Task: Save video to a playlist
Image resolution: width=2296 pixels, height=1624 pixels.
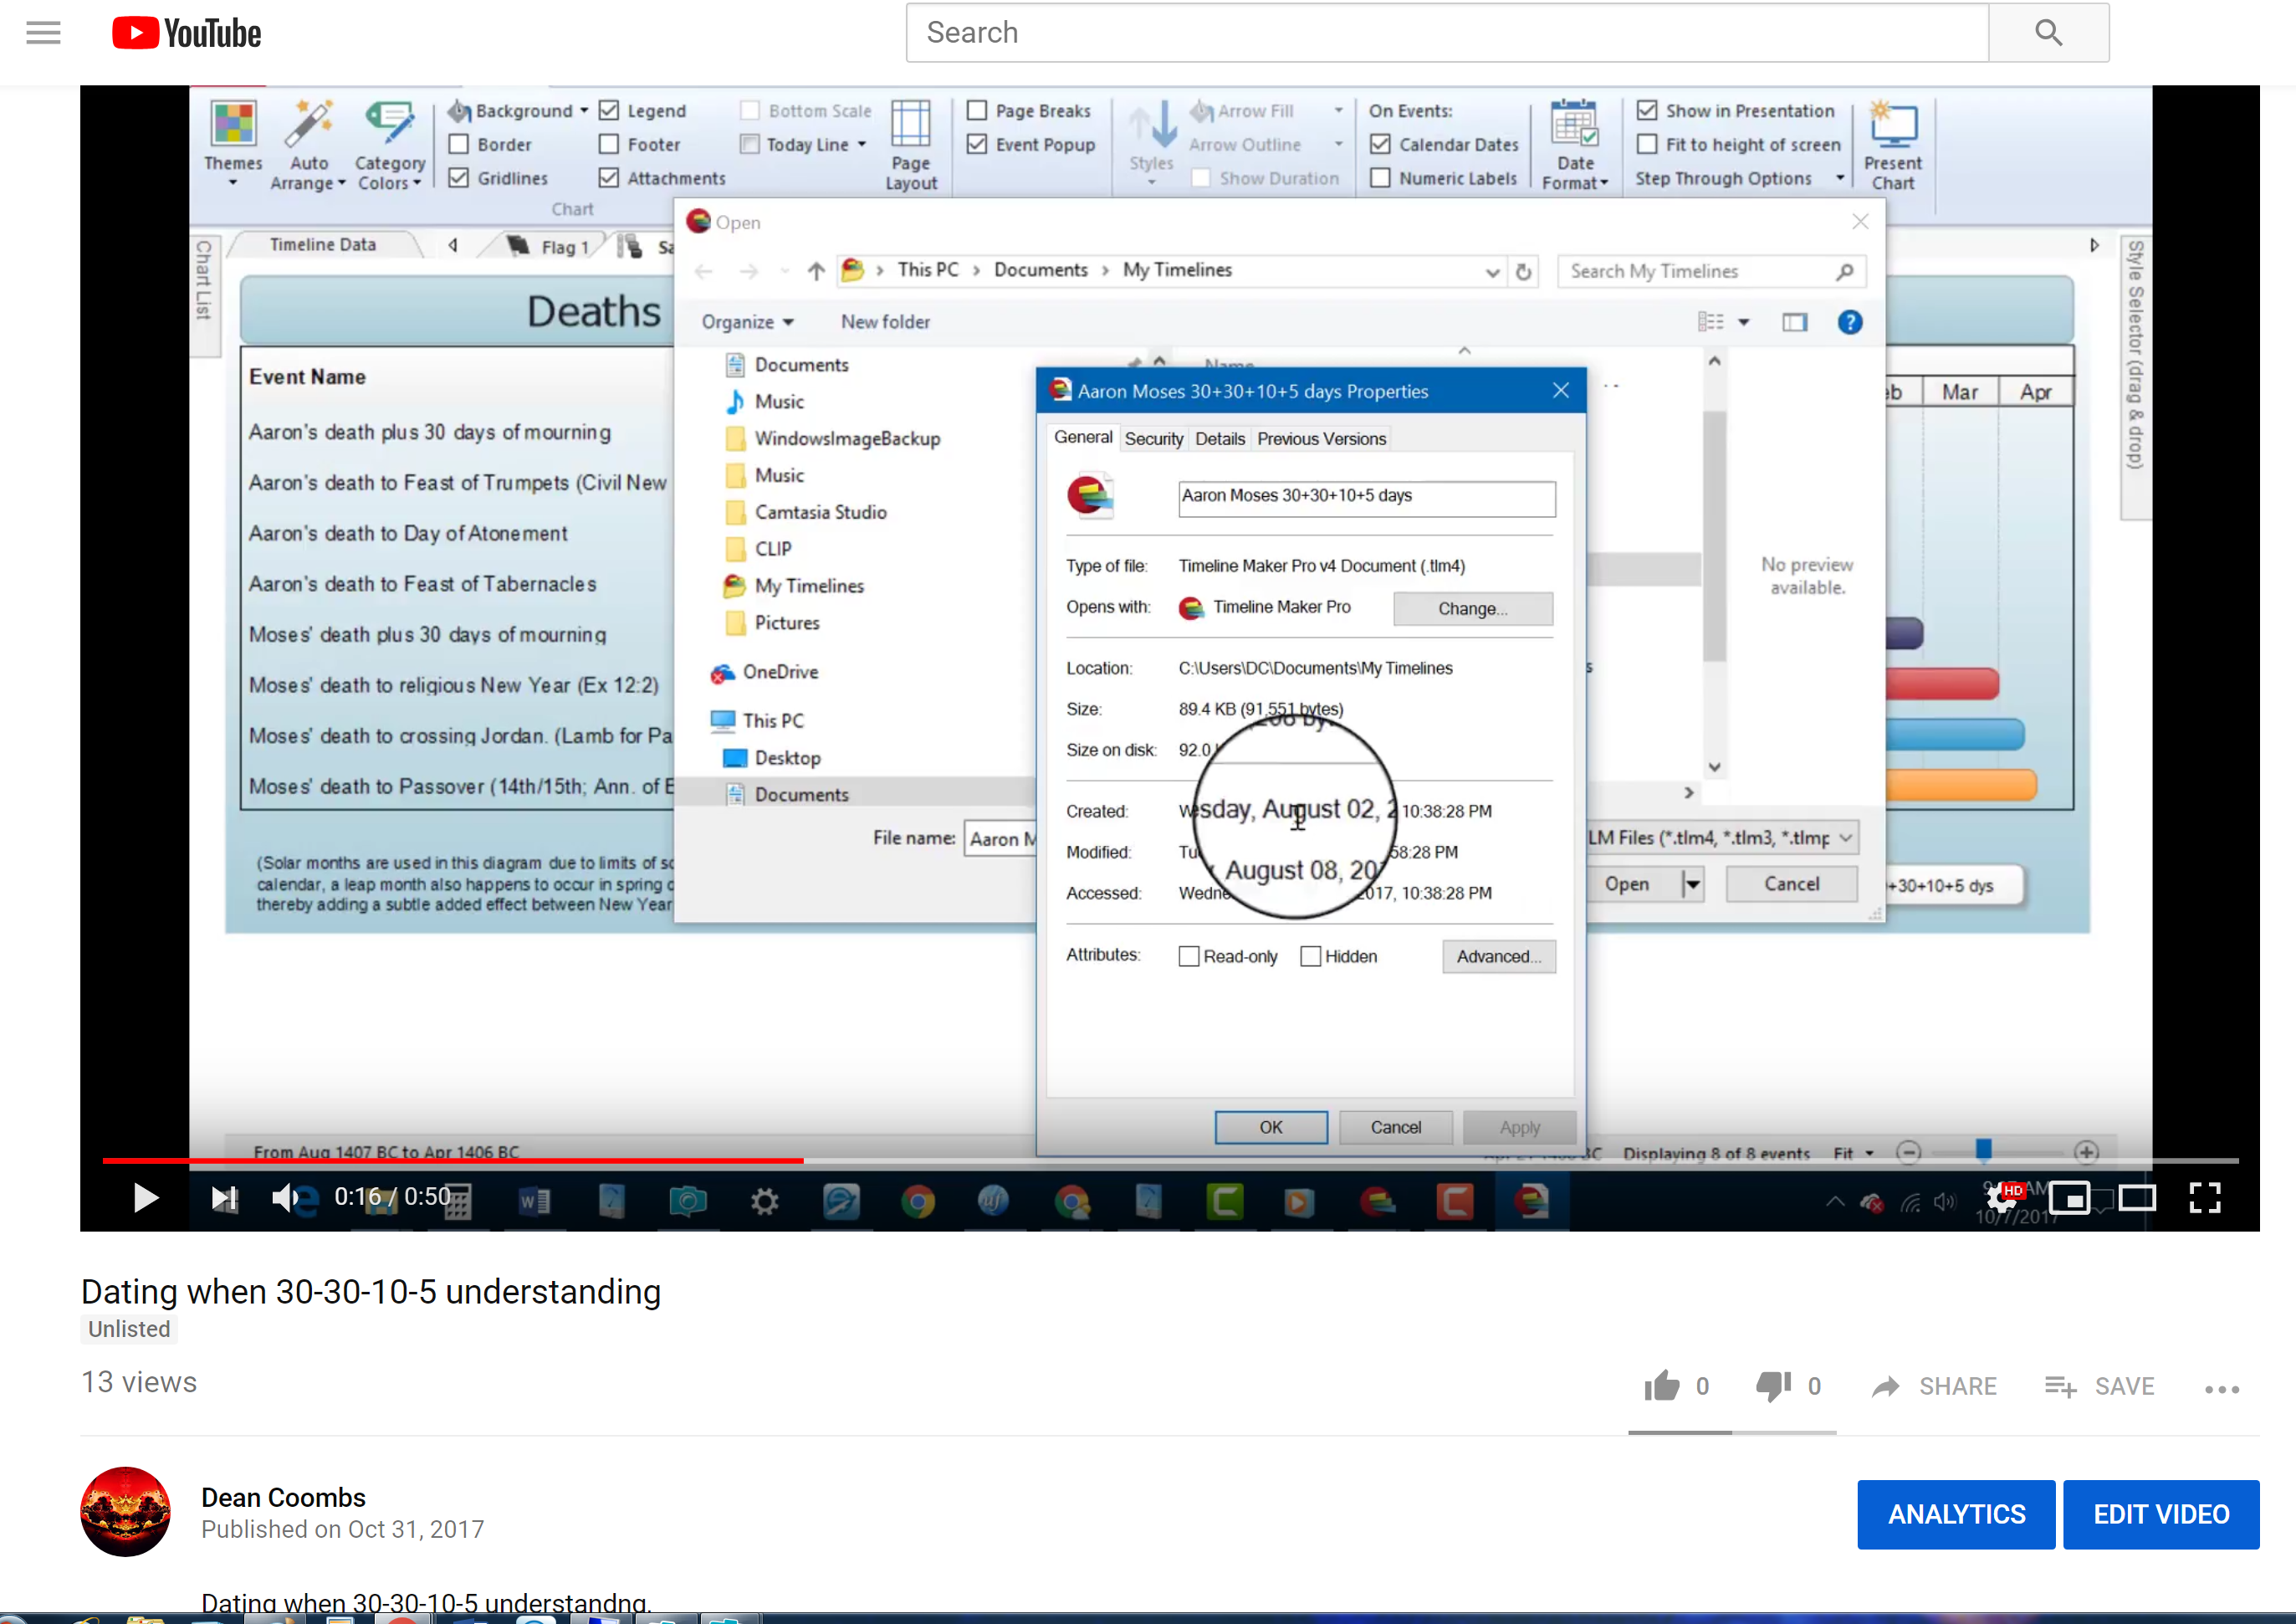Action: tap(2100, 1386)
